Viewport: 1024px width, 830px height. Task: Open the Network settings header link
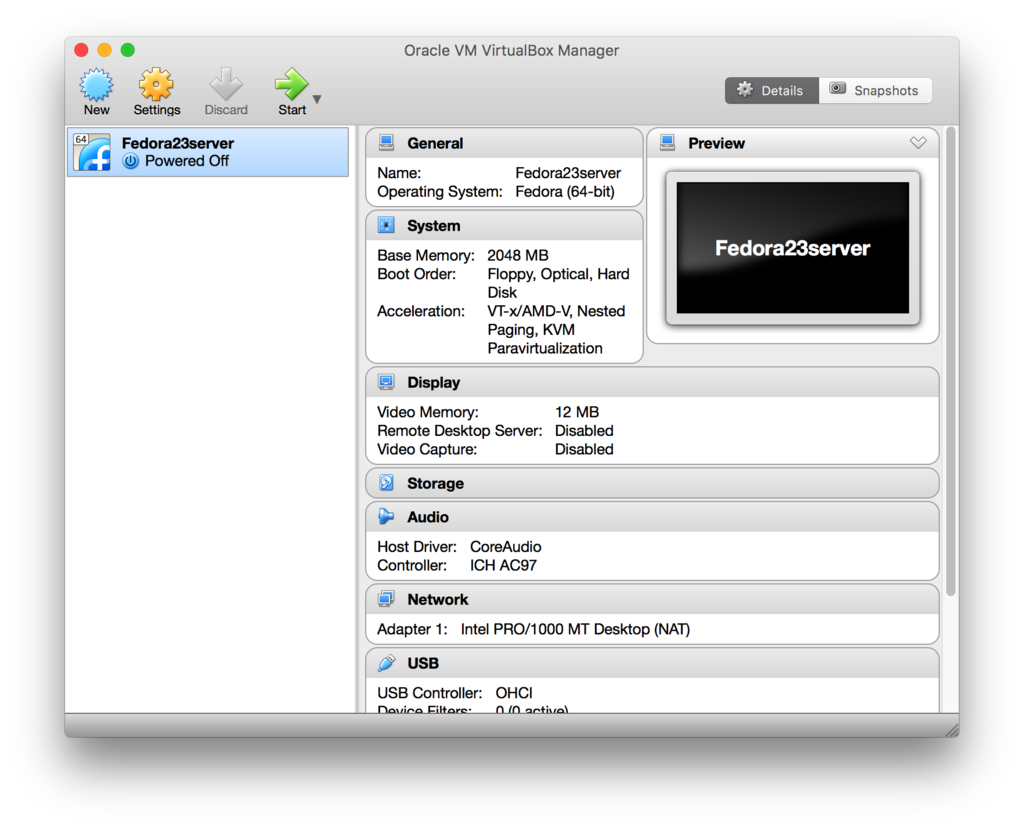point(438,599)
